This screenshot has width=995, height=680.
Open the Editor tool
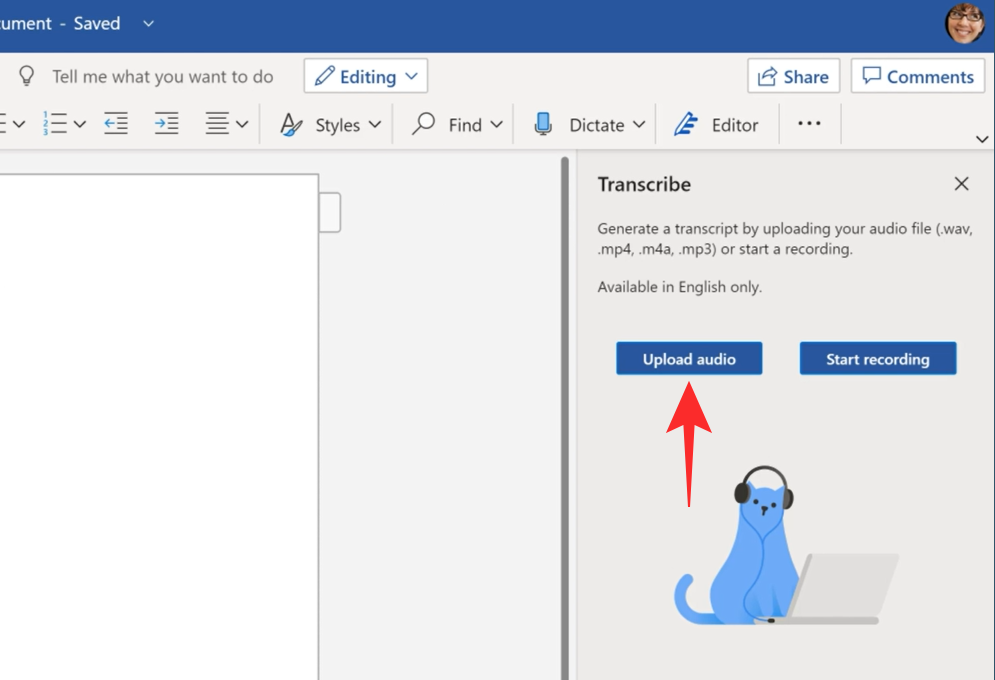tap(716, 125)
